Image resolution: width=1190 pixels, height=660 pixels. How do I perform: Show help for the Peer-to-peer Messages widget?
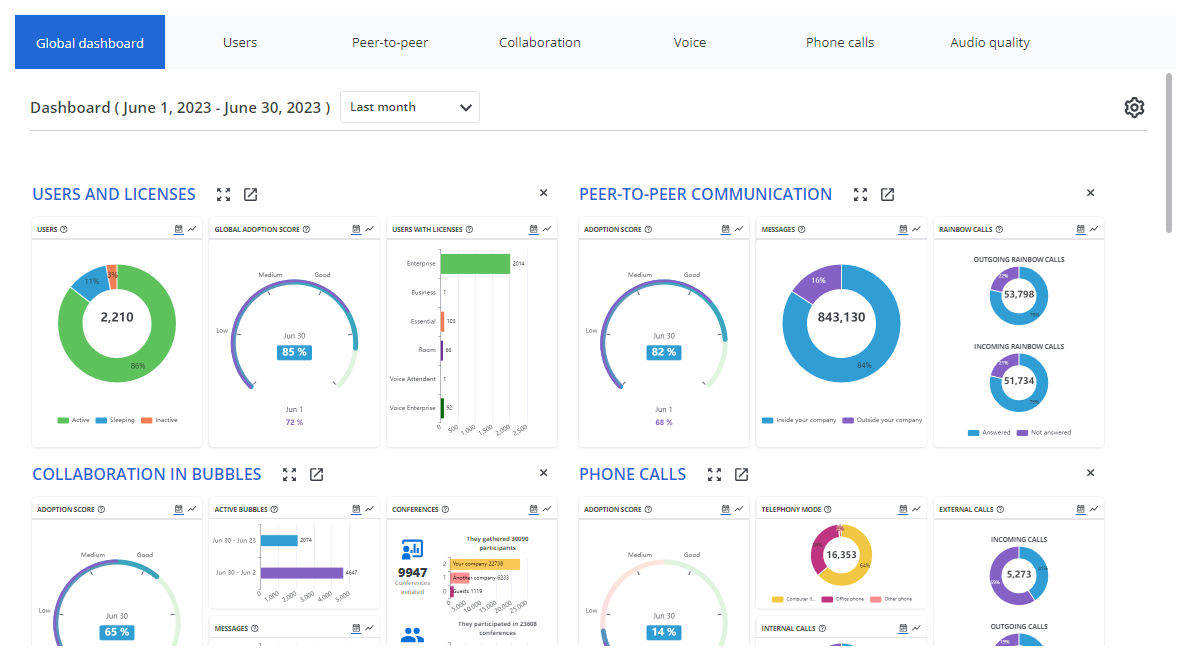point(801,229)
